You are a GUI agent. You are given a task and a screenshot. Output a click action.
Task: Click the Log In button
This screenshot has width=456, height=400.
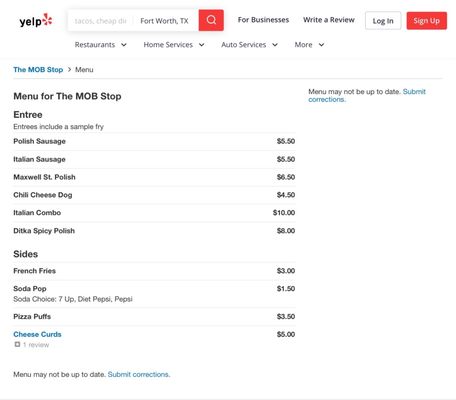pyautogui.click(x=383, y=21)
